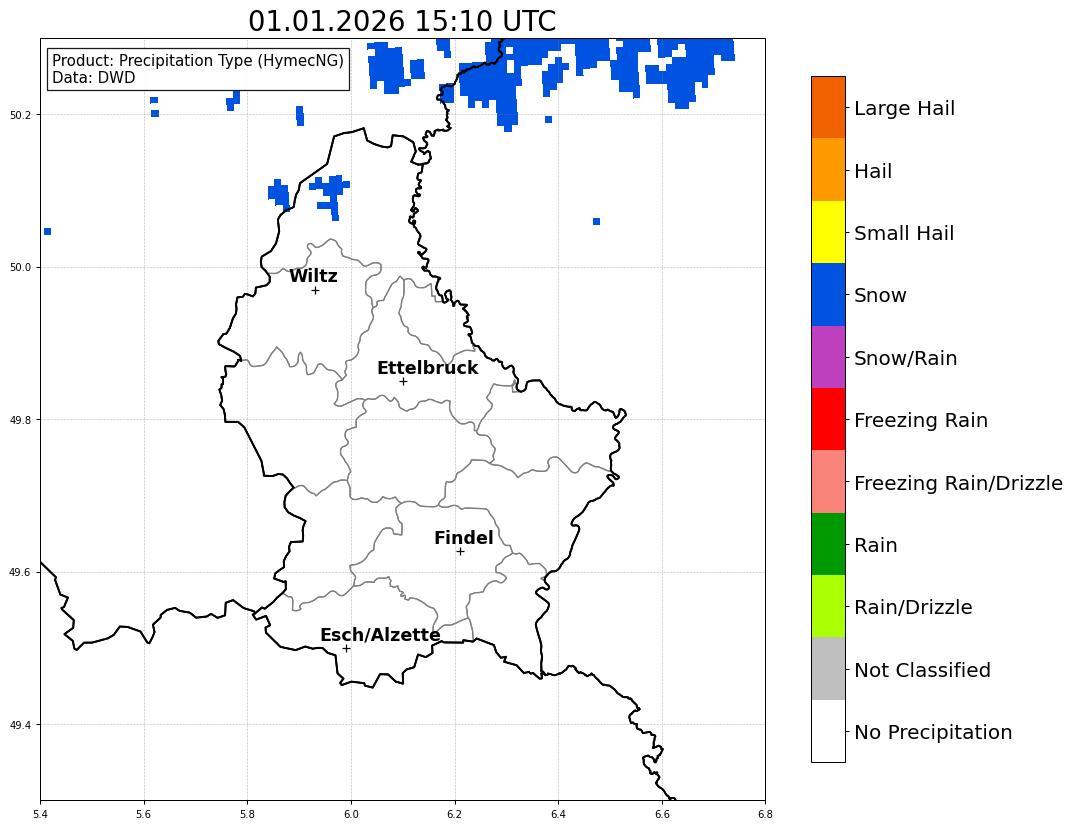Click the 6.2 longitude axis label
1072x828 pixels.
[455, 814]
